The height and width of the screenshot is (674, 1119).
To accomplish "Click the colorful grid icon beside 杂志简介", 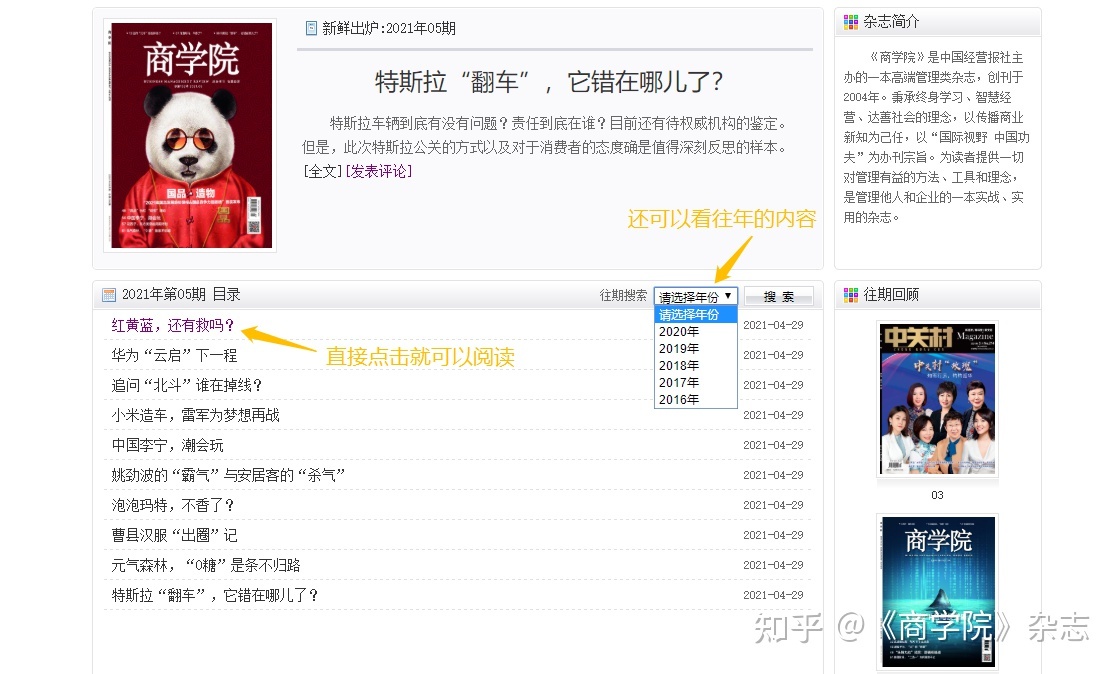I will pyautogui.click(x=851, y=22).
